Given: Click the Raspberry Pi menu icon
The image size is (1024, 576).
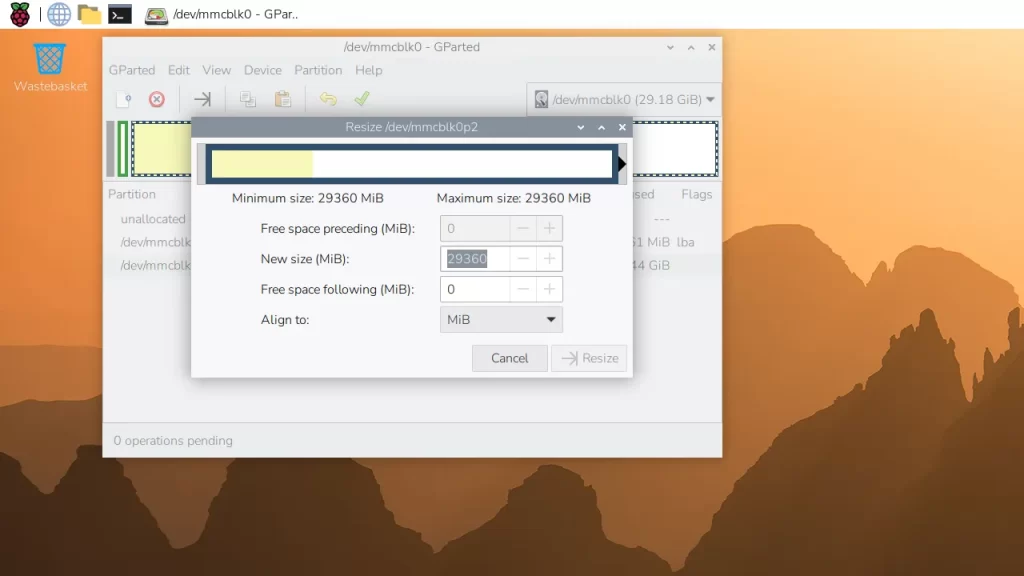Looking at the screenshot, I should point(19,14).
